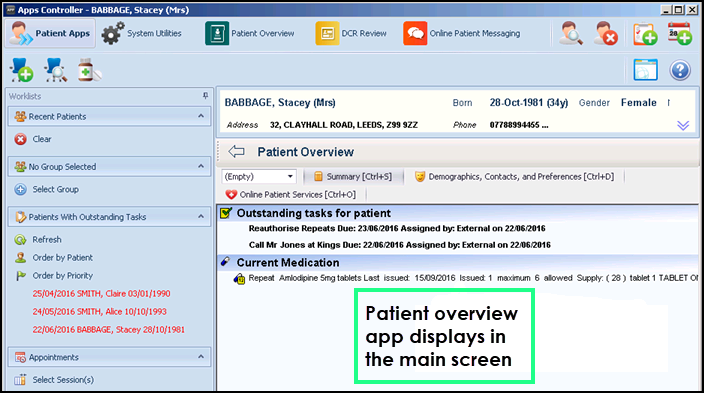Click the patient name BABBAGE, Stacey (Mrs) banner
This screenshot has height=393, width=704.
coord(280,103)
